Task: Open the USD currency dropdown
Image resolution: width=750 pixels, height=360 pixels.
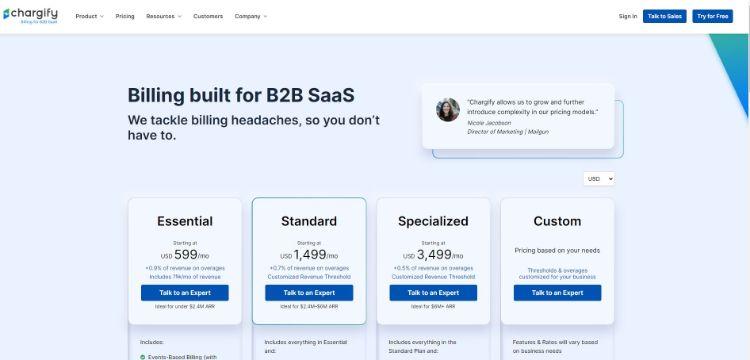Action: click(x=599, y=179)
